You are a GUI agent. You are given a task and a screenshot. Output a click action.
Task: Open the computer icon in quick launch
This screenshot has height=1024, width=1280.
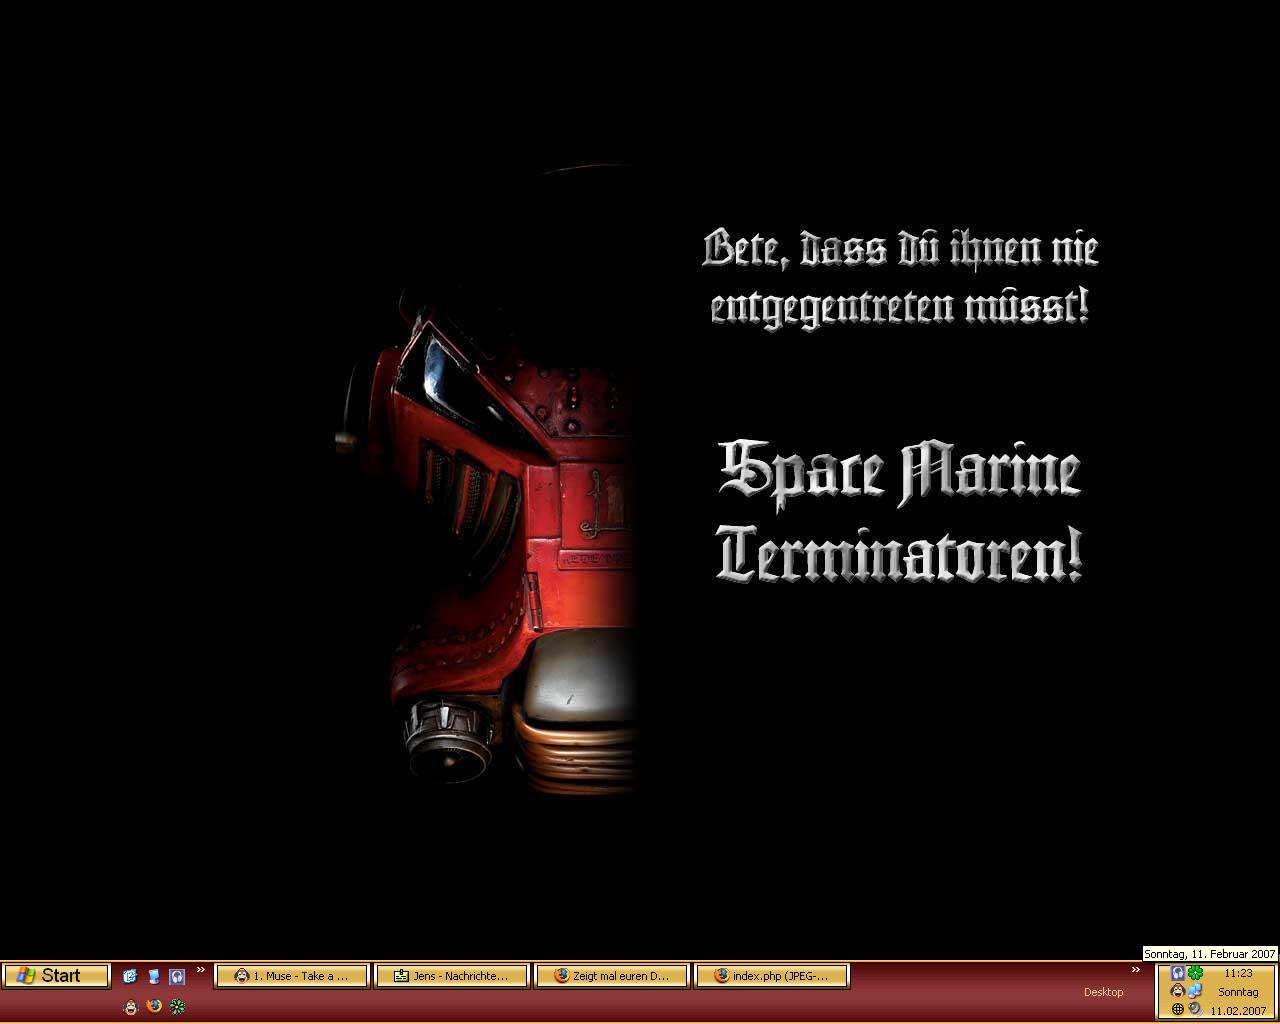pos(154,976)
